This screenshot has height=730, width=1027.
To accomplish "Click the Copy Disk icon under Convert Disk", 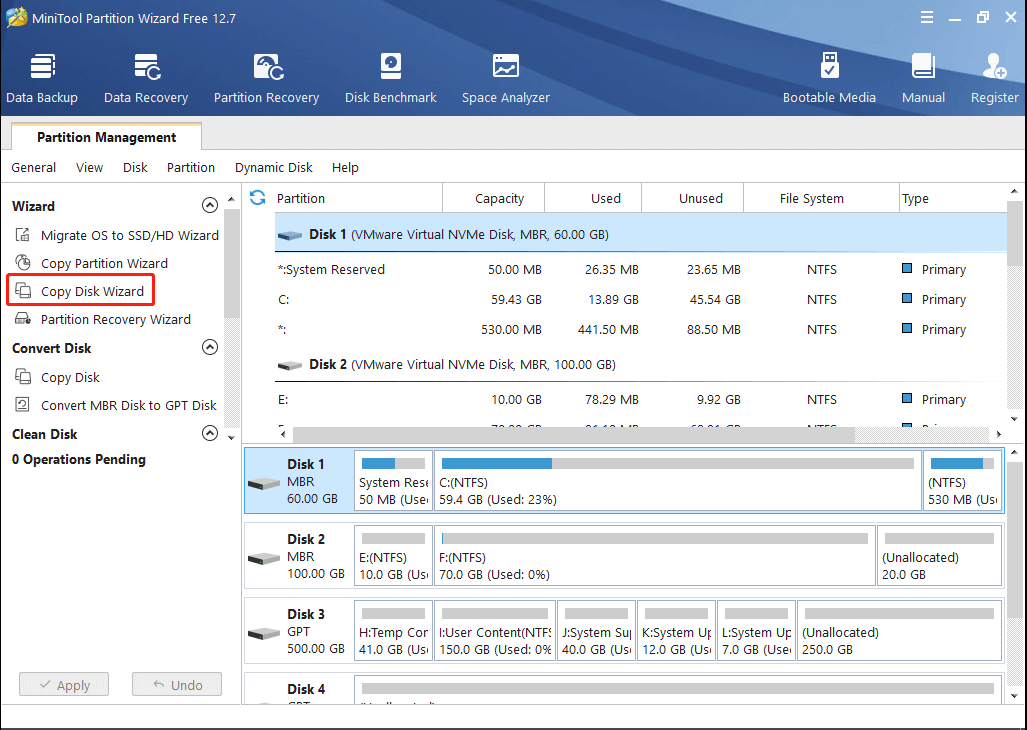I will pos(23,376).
